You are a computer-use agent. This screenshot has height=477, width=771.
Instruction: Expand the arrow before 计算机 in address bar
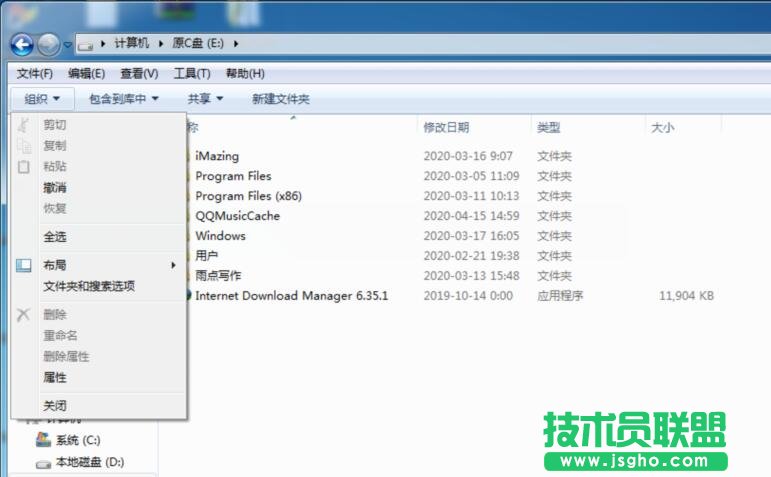pyautogui.click(x=103, y=44)
